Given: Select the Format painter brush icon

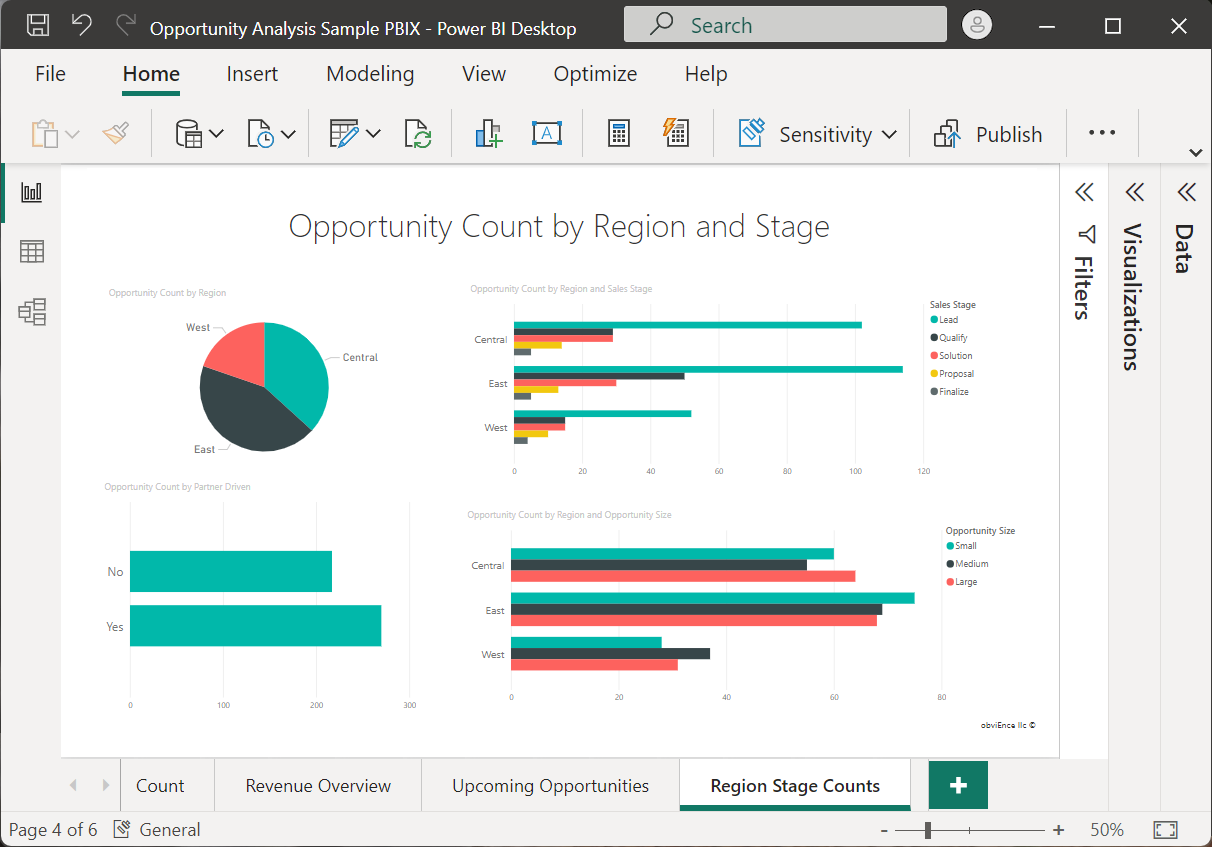Looking at the screenshot, I should pyautogui.click(x=116, y=134).
